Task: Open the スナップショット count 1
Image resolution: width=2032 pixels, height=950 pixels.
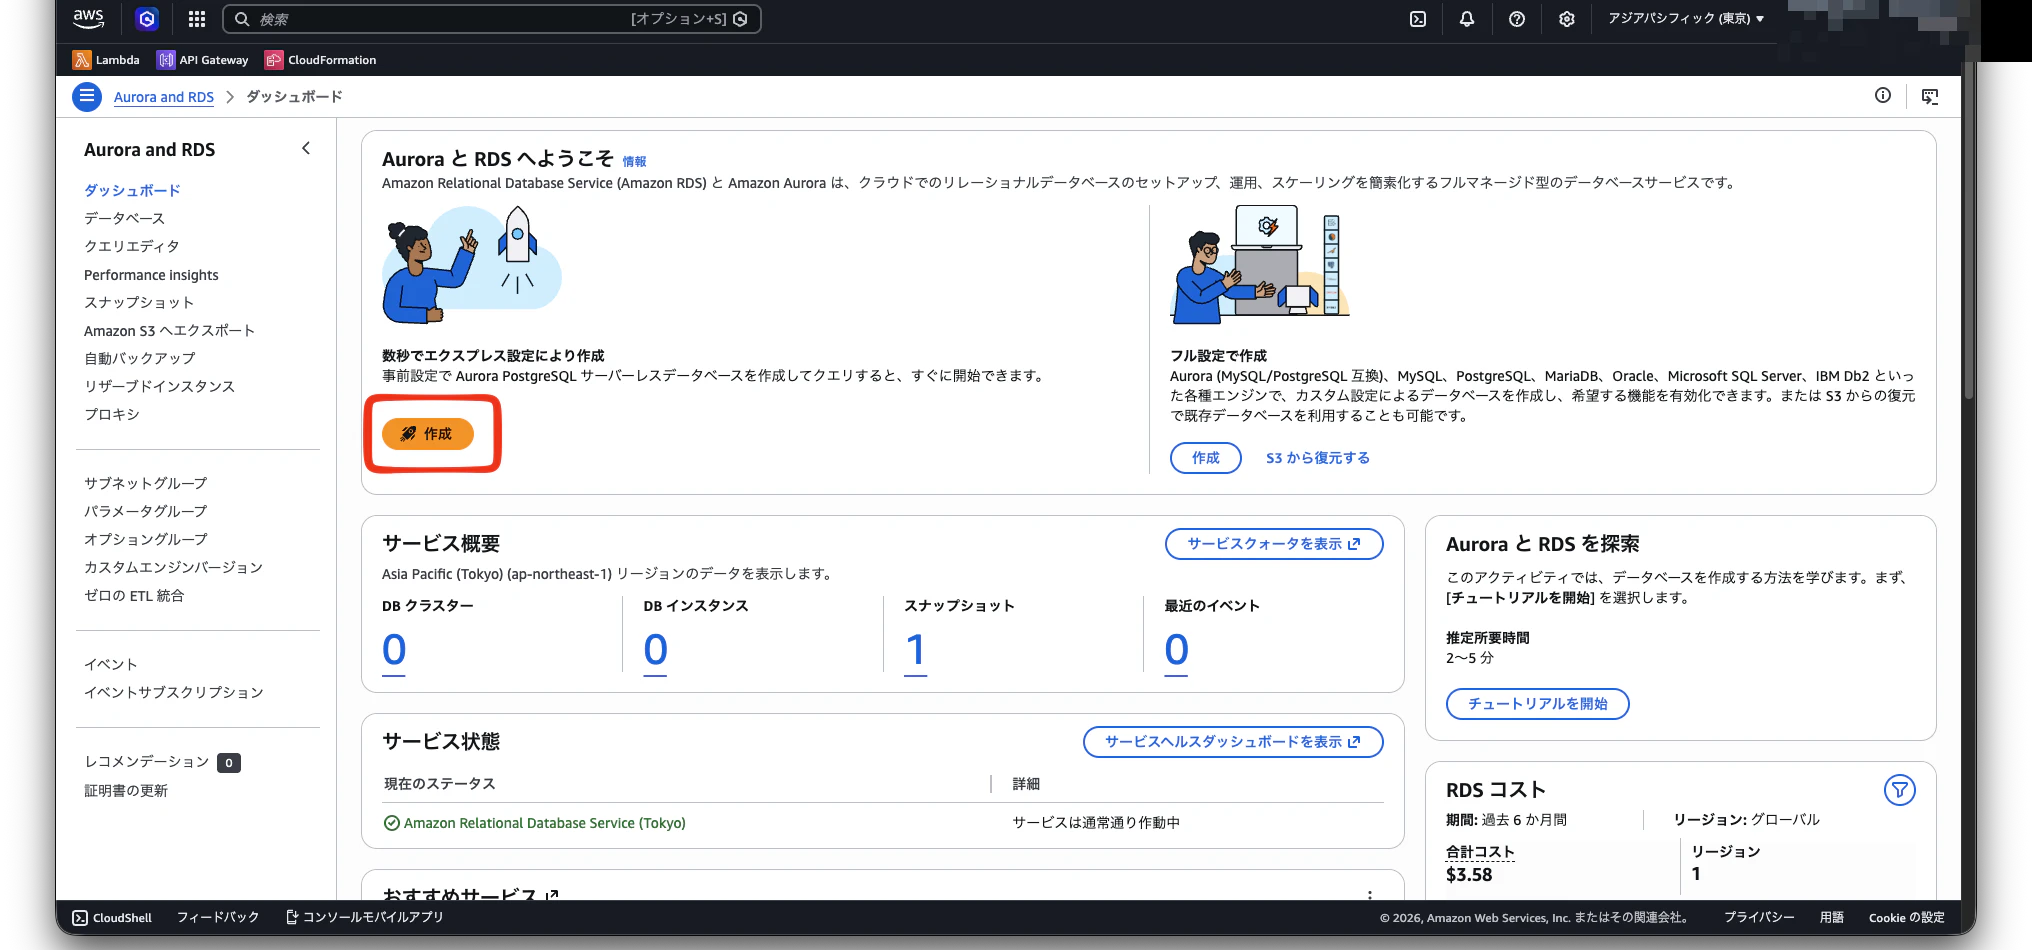Action: [915, 651]
